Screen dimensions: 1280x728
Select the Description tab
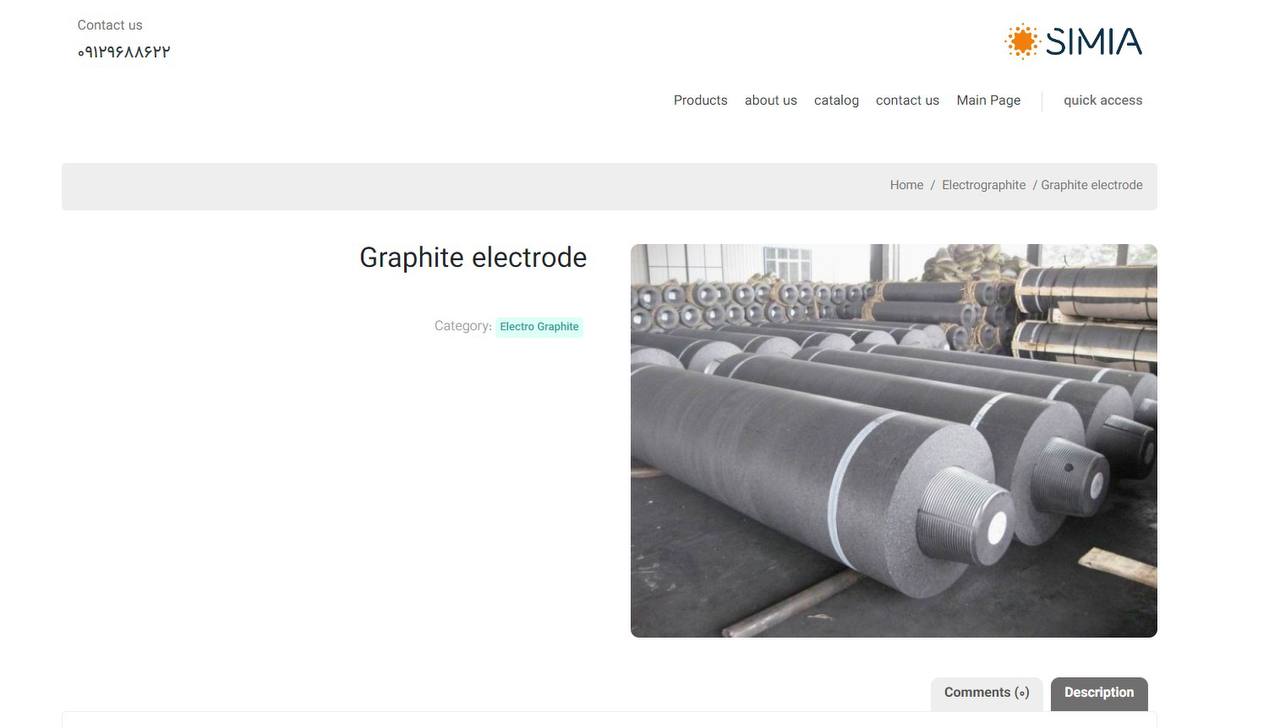click(x=1099, y=693)
